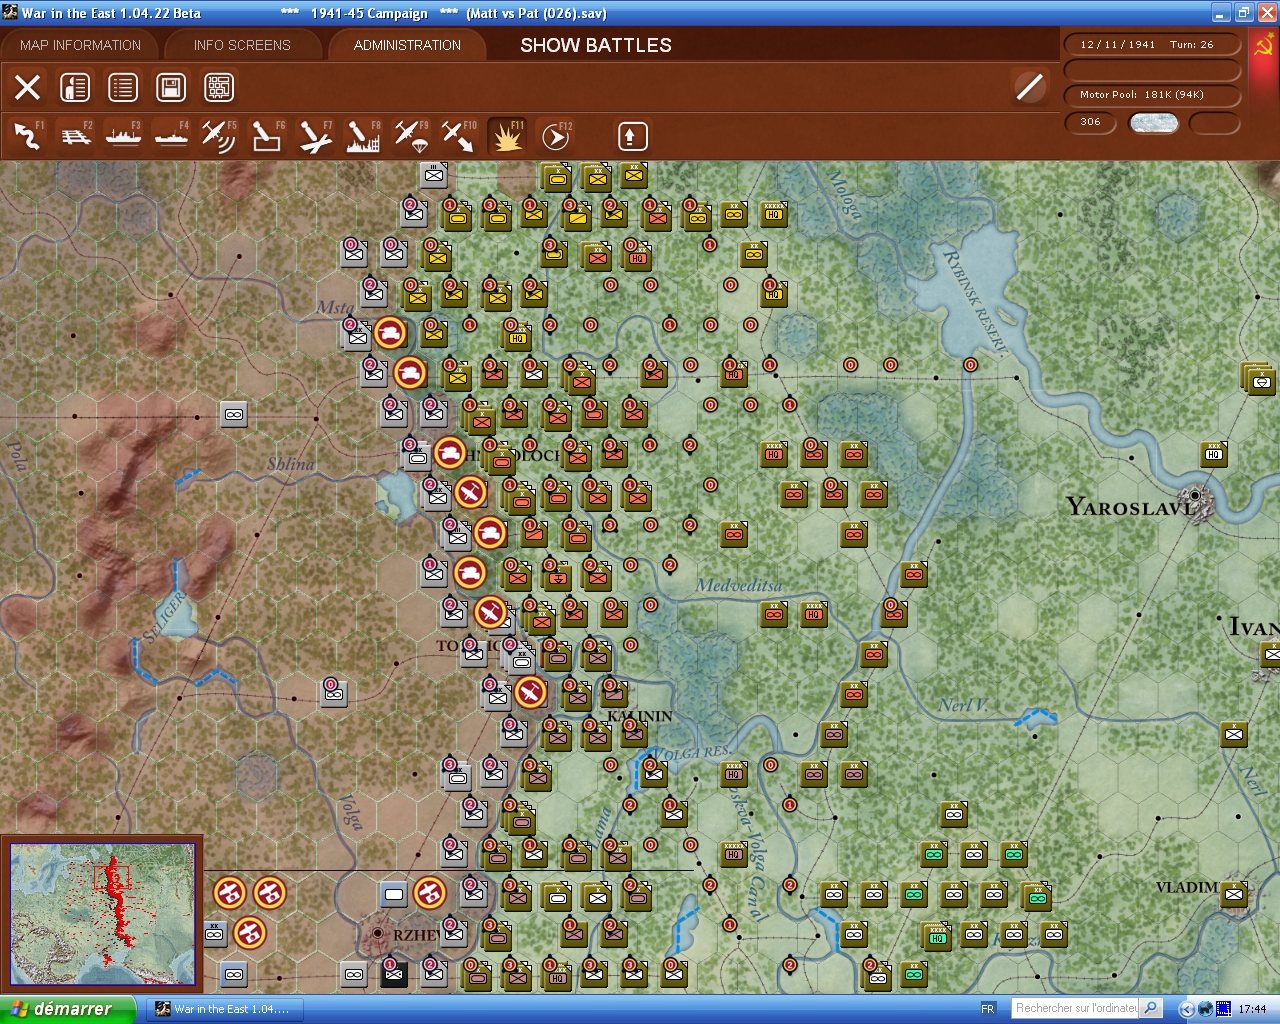1280x1024 pixels.
Task: Click the minimap overview in the bottom-left corner
Action: click(x=102, y=915)
